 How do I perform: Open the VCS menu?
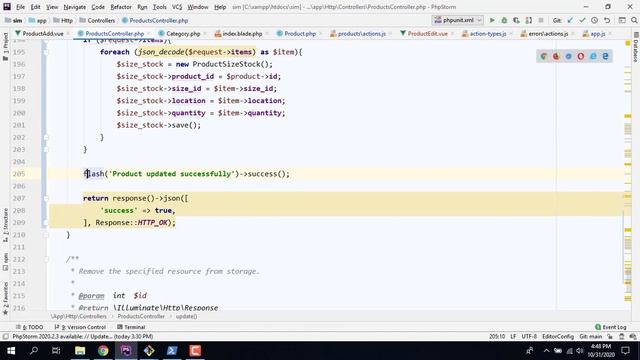(177, 7)
